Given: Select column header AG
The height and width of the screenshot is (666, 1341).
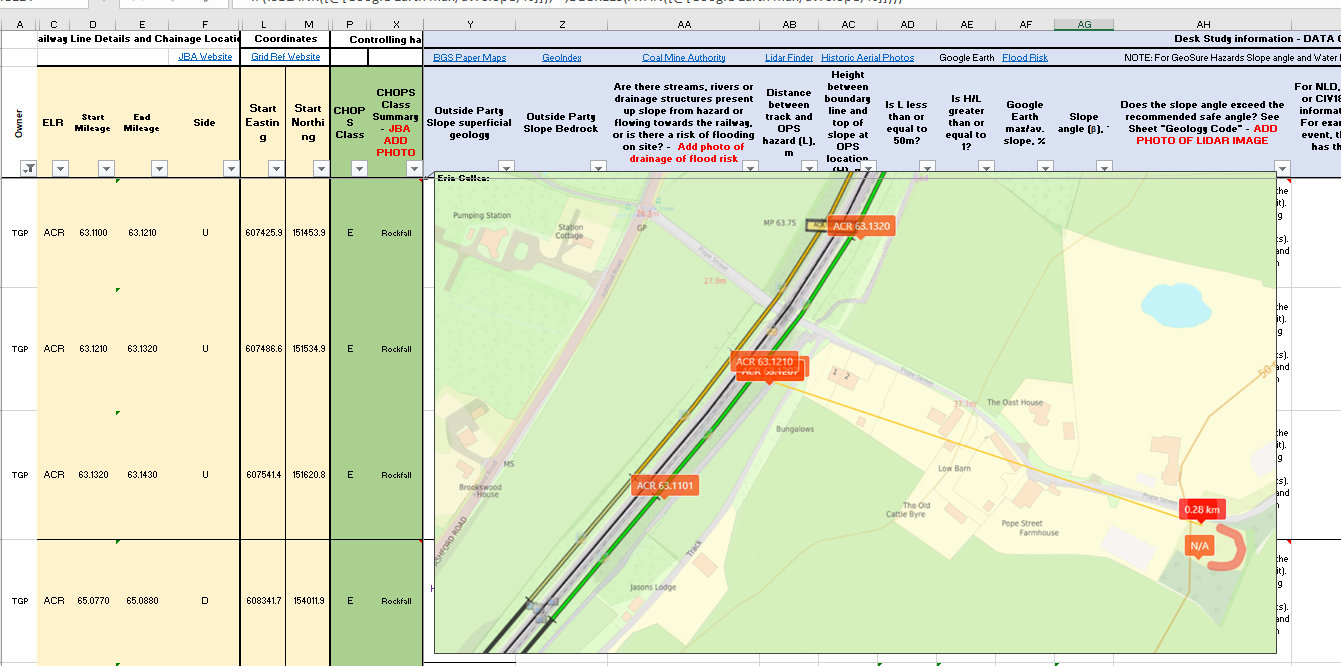Looking at the screenshot, I should tap(1085, 24).
